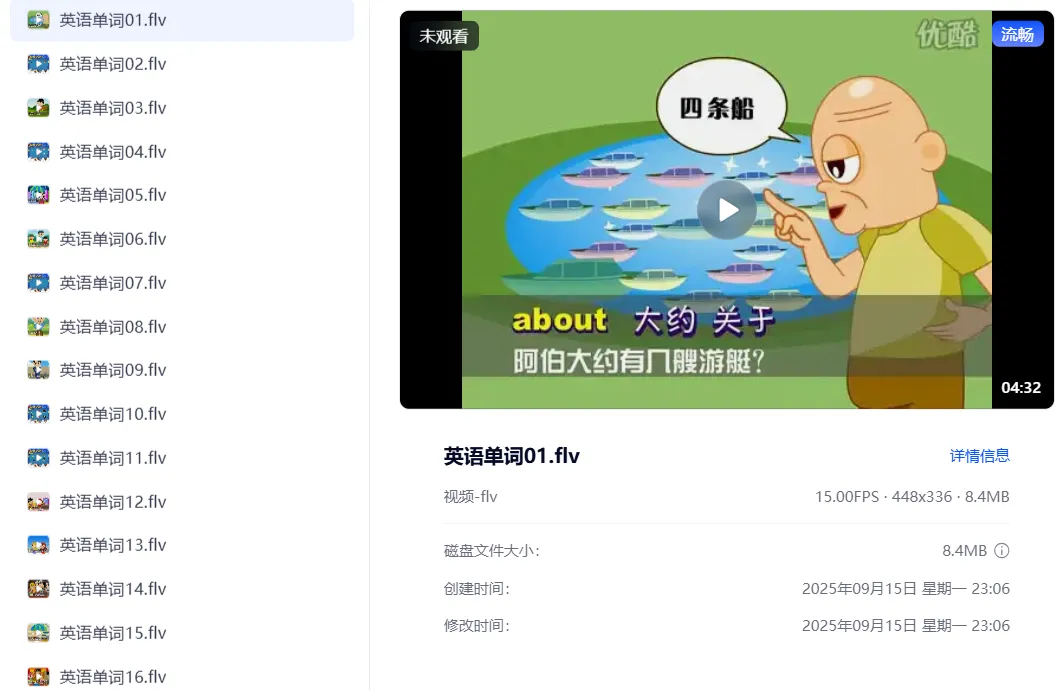Play the video preview
1060x690 pixels.
727,210
